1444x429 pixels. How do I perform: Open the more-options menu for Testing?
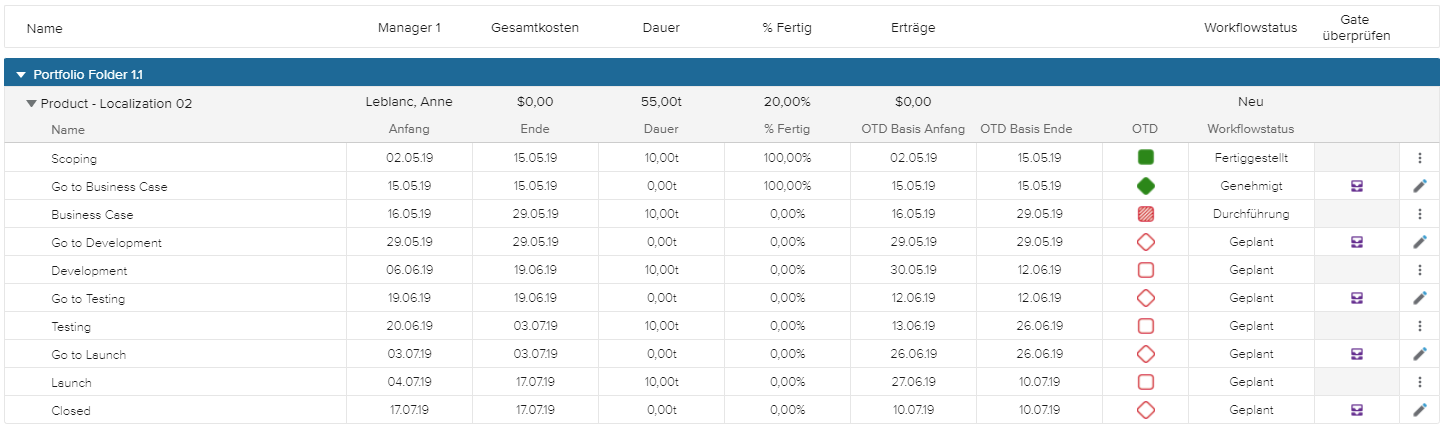1419,326
